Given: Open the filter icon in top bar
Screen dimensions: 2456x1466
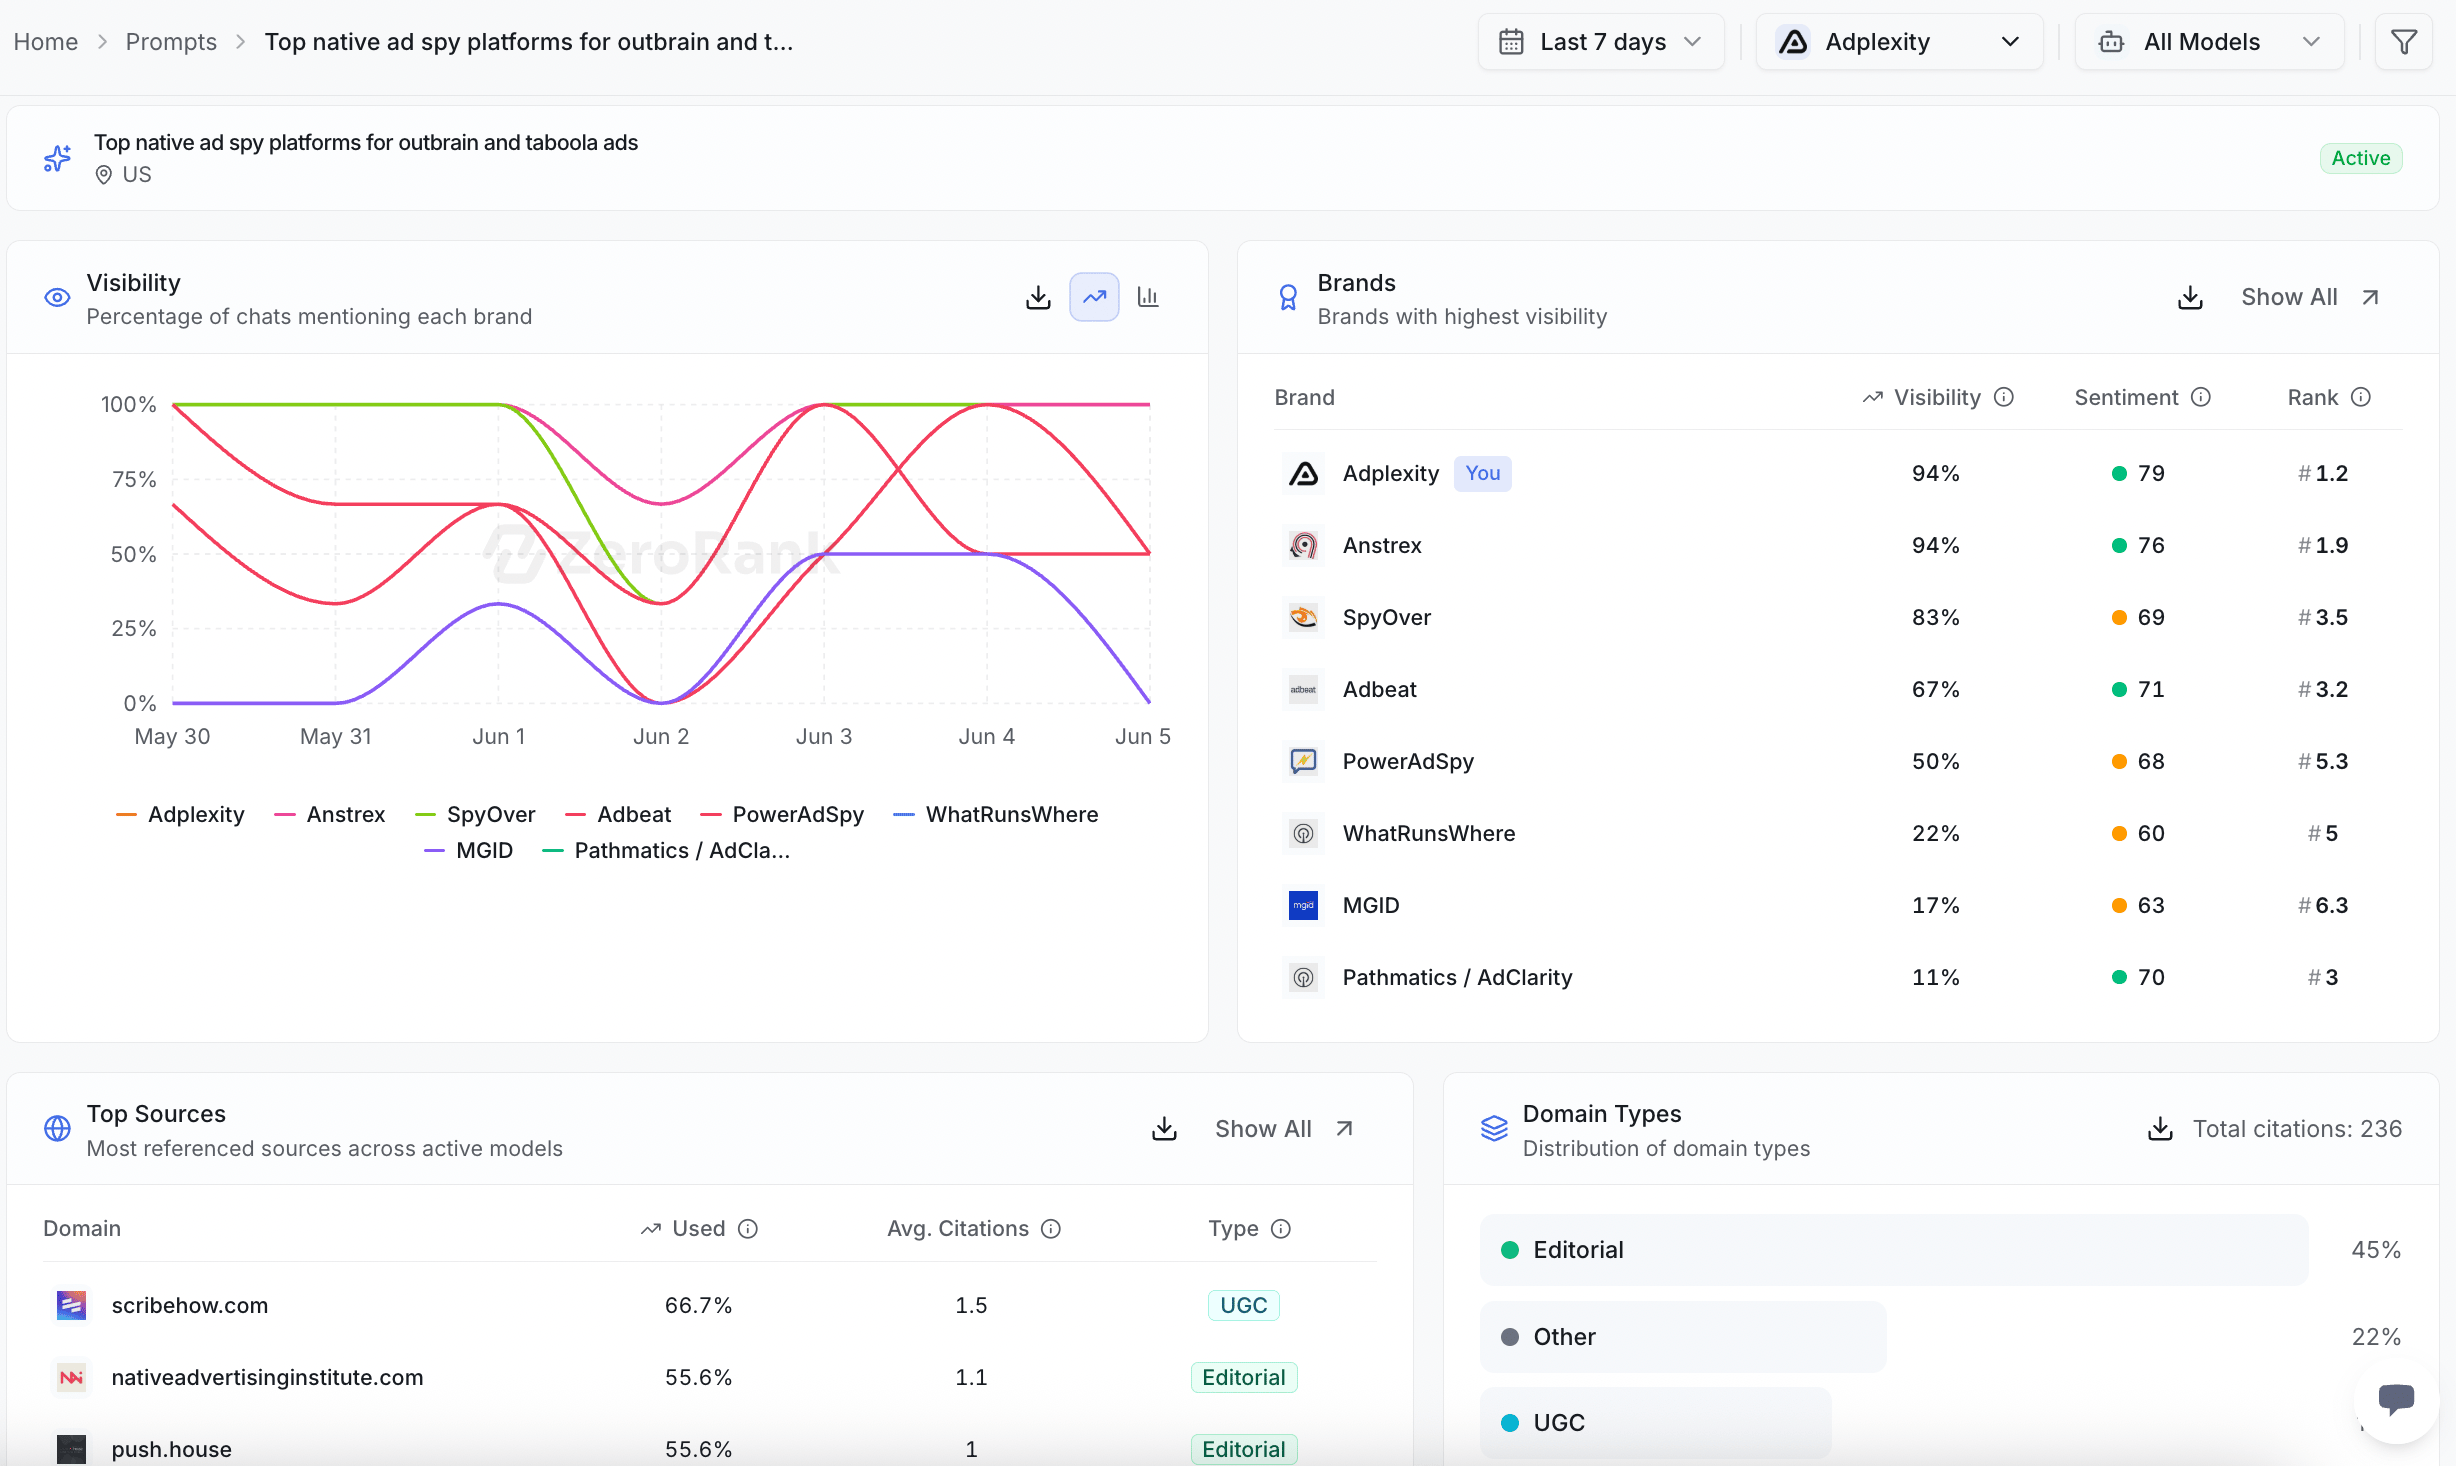Looking at the screenshot, I should click(2404, 42).
